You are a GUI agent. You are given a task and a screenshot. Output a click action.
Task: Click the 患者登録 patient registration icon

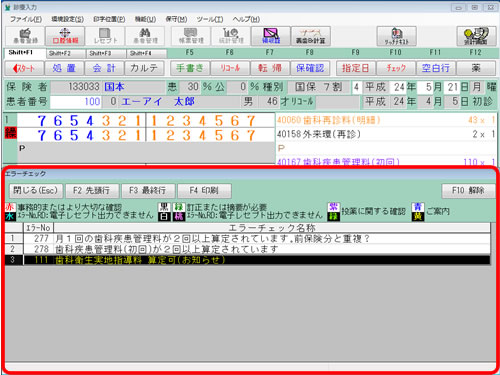[x=25, y=36]
